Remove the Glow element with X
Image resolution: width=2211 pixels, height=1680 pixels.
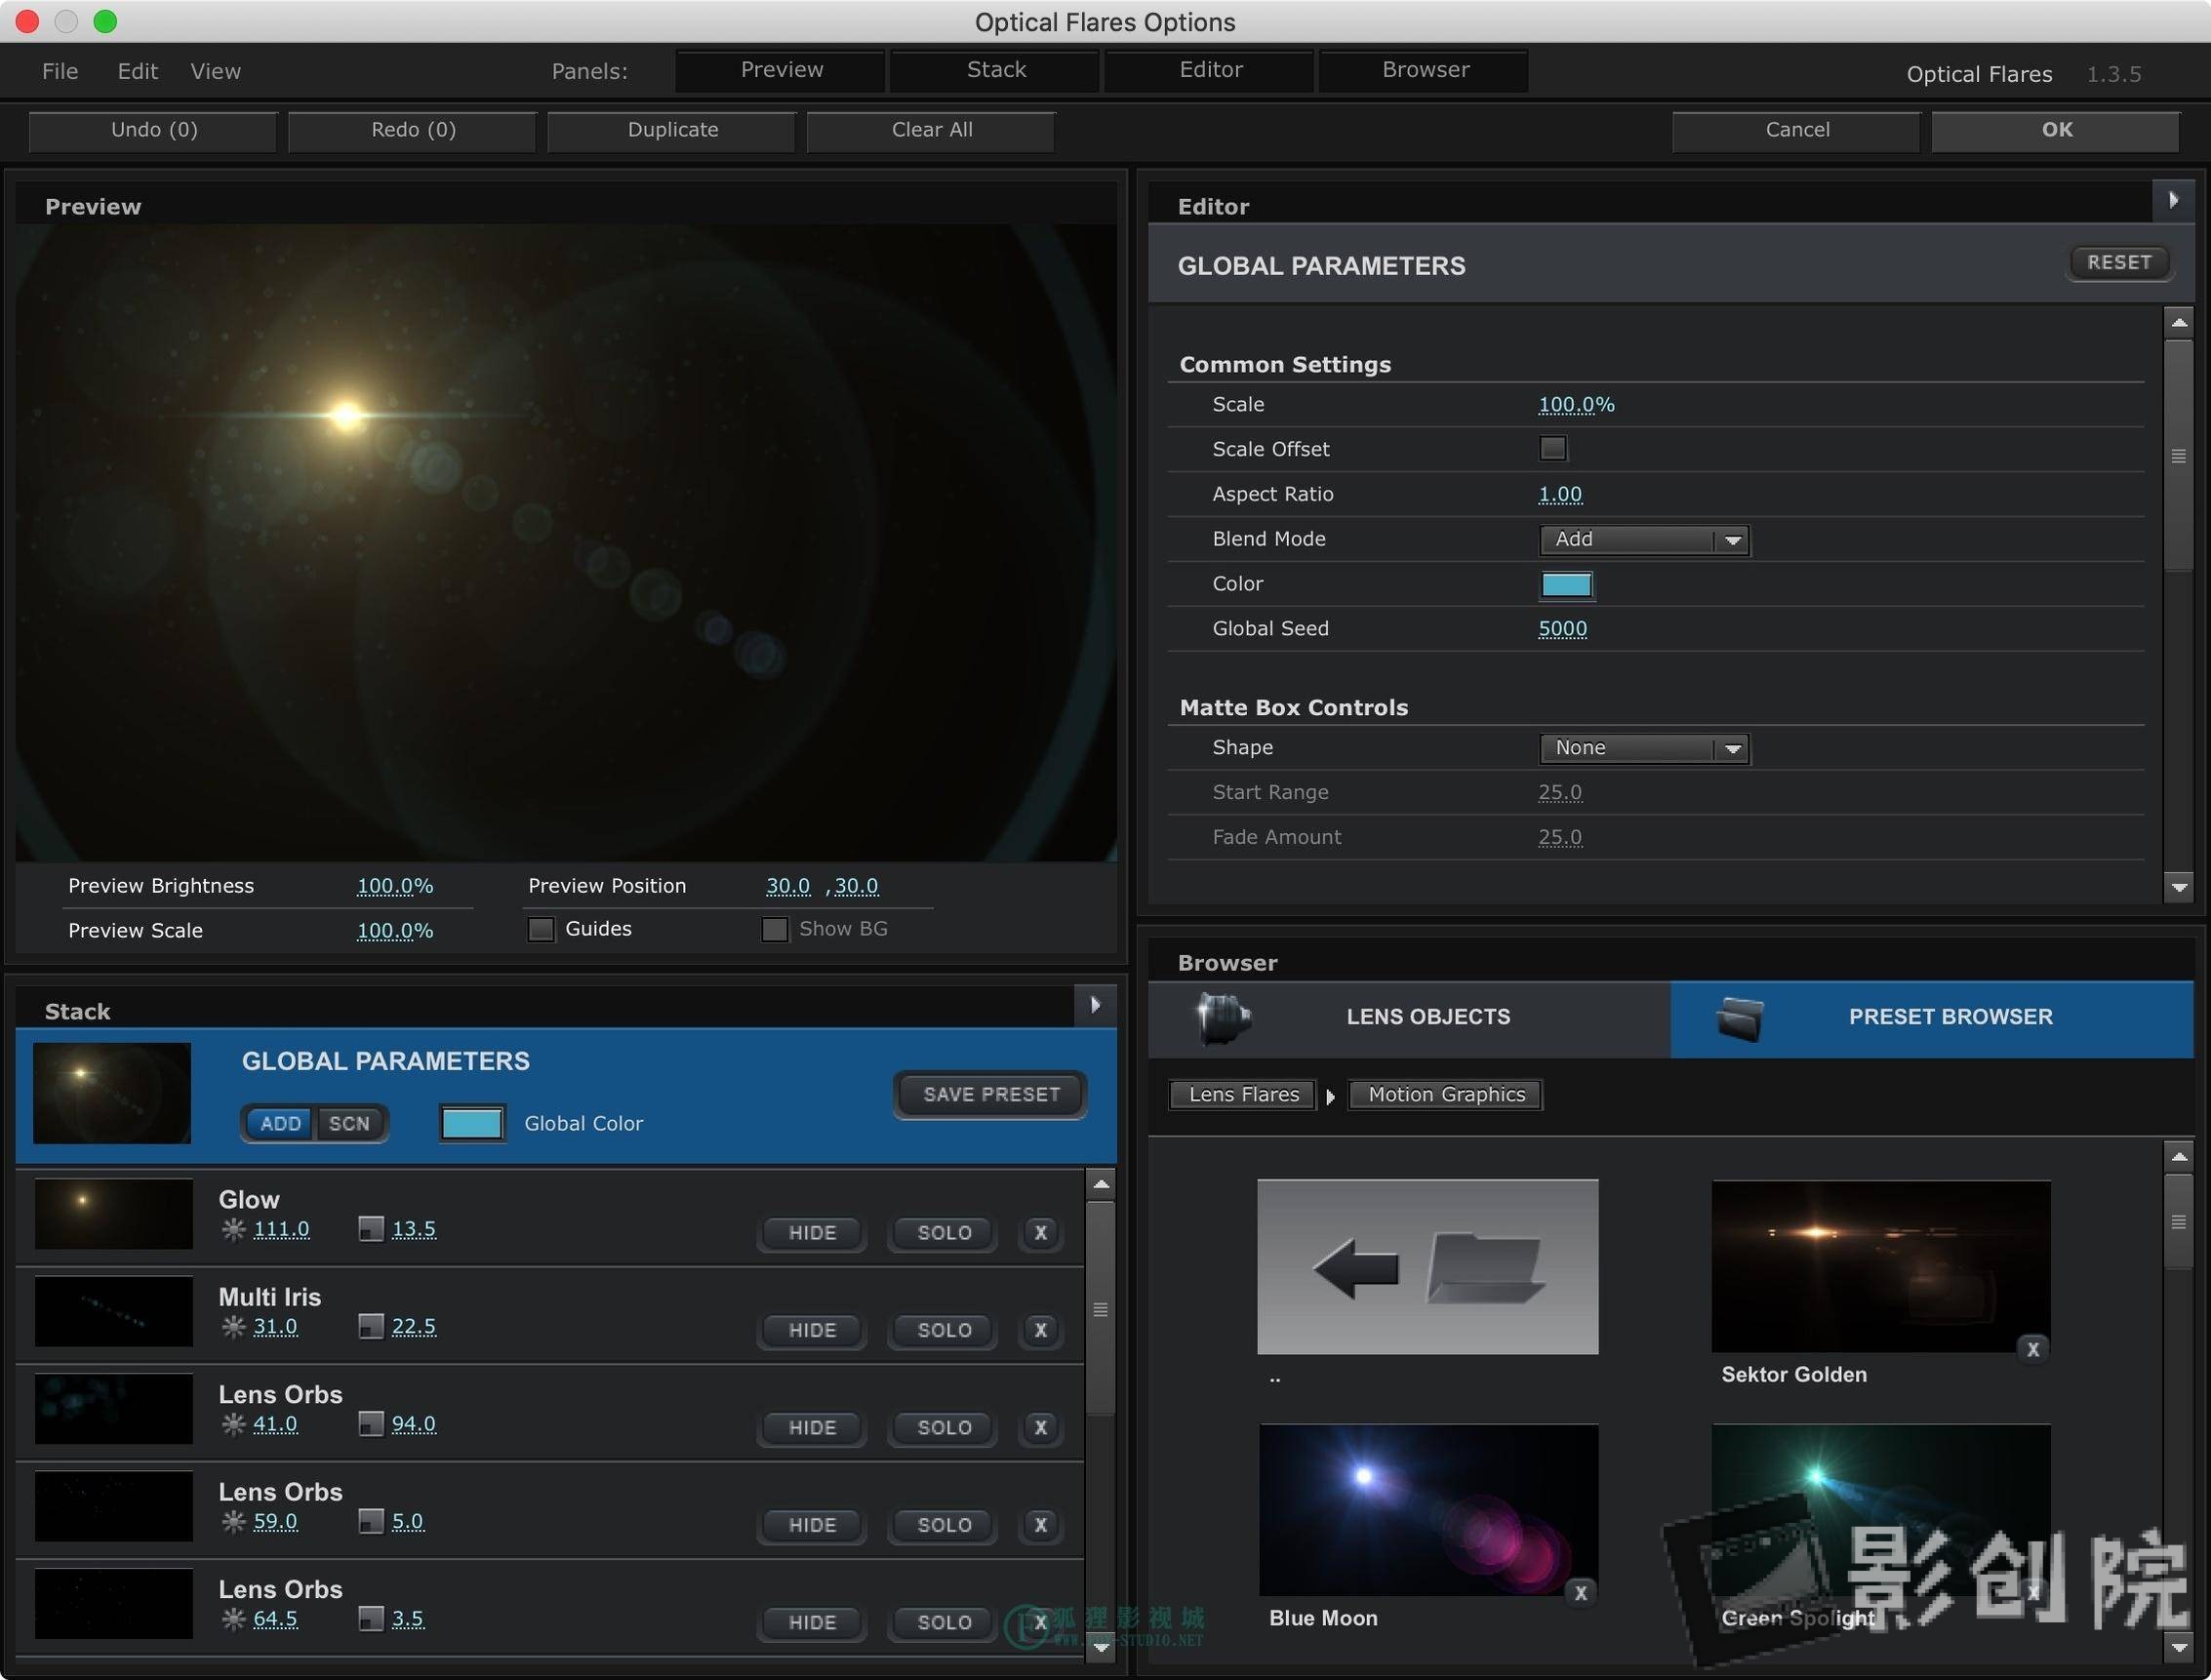(1040, 1233)
